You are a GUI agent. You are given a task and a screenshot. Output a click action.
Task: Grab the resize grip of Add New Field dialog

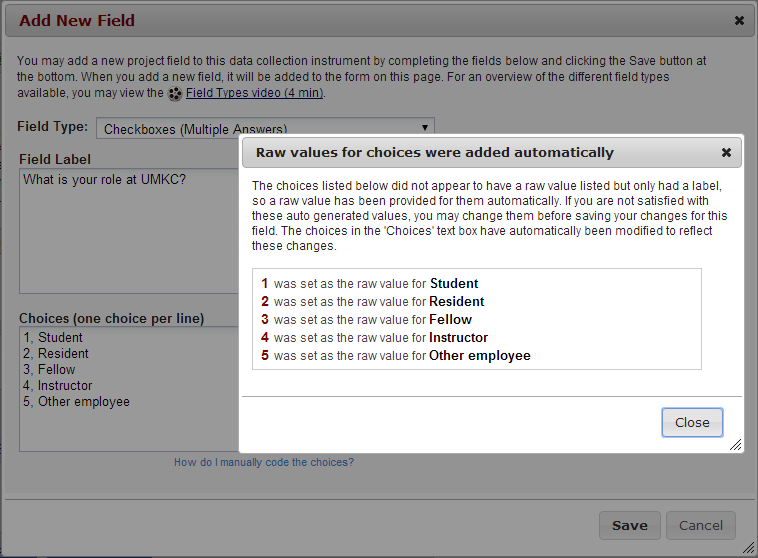pyautogui.click(x=749, y=548)
